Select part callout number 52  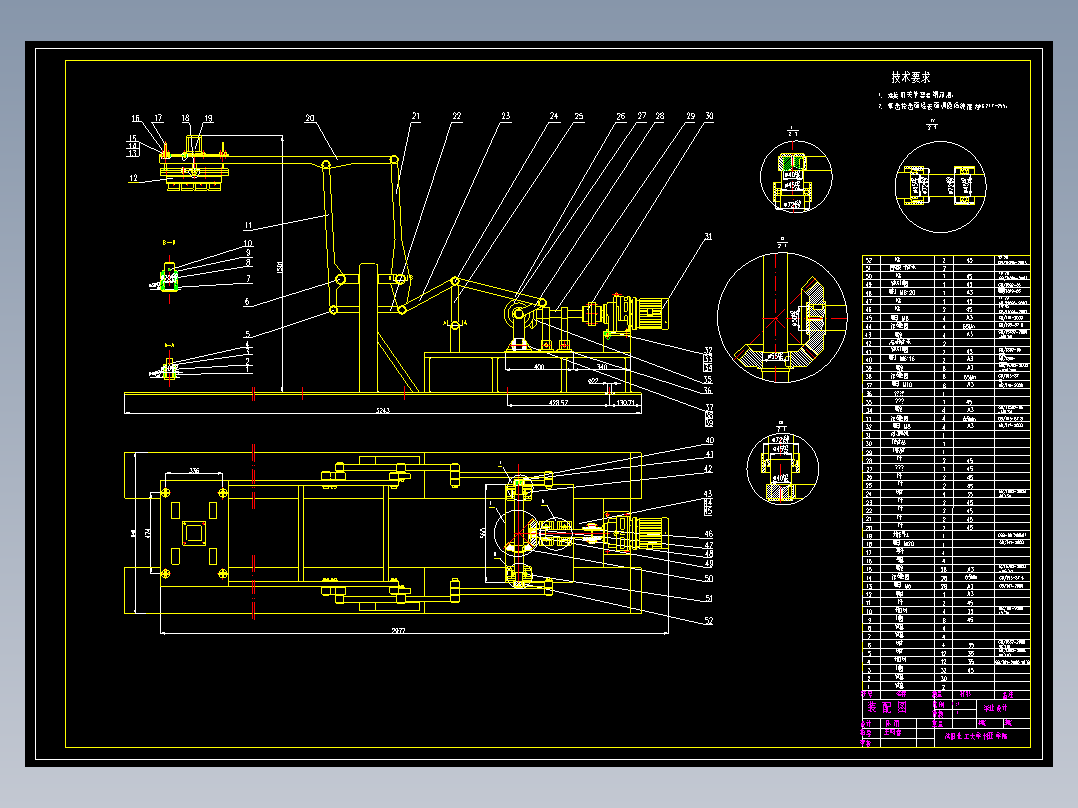[708, 620]
